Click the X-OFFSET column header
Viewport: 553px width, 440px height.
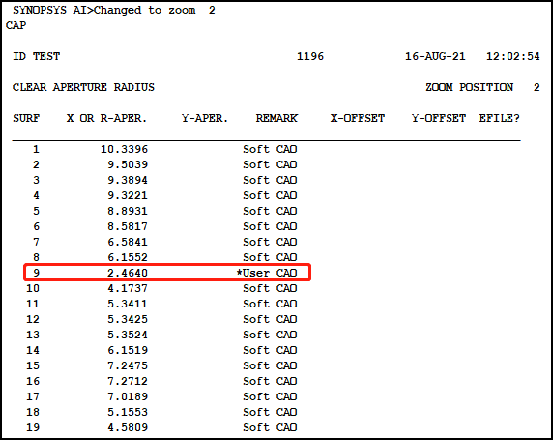[x=358, y=118]
